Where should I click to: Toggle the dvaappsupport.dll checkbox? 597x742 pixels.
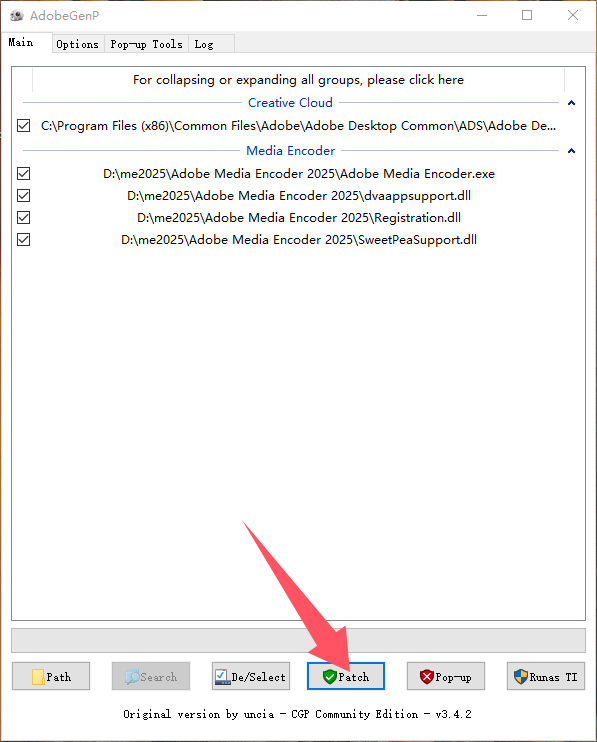coord(23,195)
